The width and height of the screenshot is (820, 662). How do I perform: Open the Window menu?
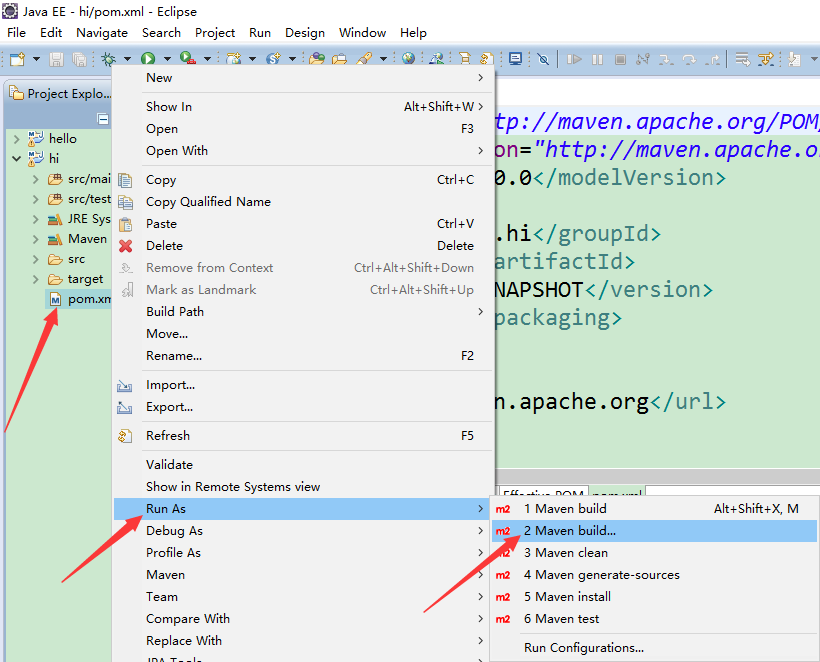pyautogui.click(x=362, y=32)
